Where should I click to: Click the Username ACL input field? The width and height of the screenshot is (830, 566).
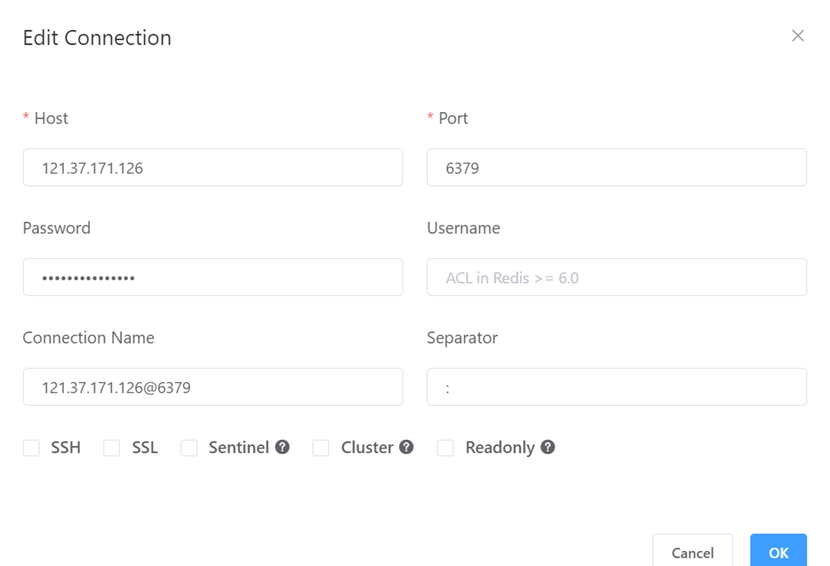click(617, 277)
